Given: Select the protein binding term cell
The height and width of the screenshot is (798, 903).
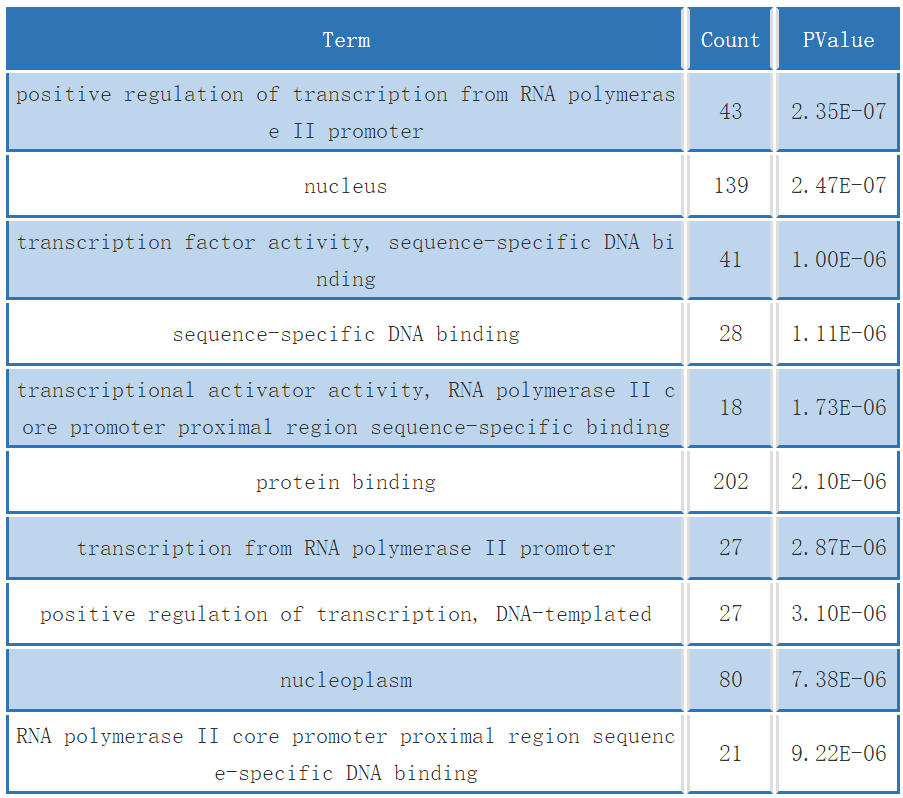Looking at the screenshot, I should (345, 481).
